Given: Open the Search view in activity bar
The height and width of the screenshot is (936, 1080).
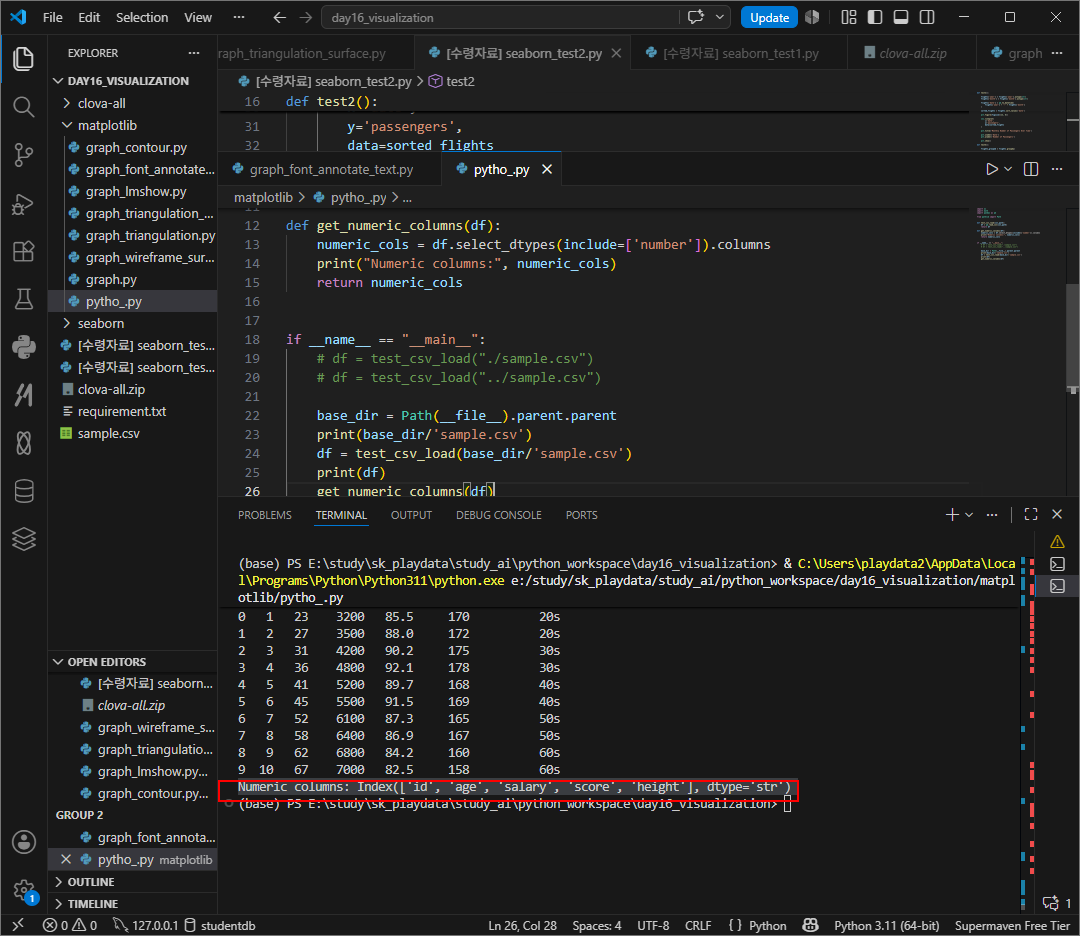Looking at the screenshot, I should (x=23, y=107).
